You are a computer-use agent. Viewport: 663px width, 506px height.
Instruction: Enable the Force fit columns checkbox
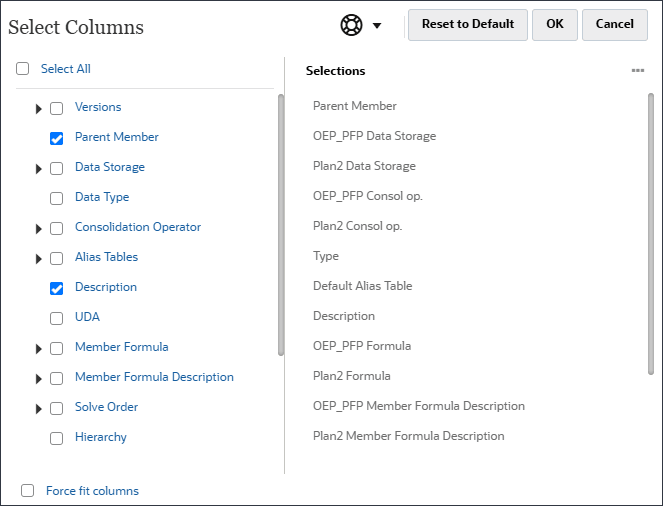point(28,491)
